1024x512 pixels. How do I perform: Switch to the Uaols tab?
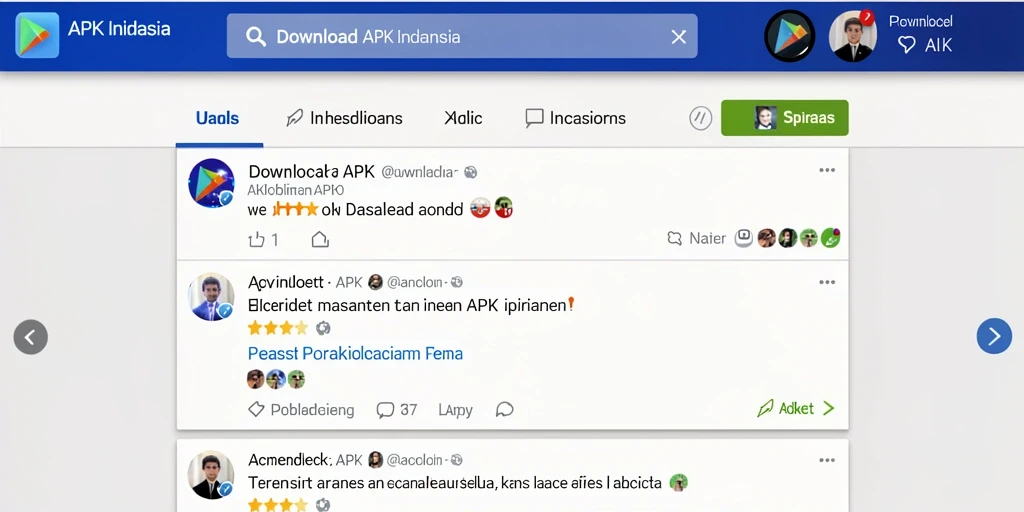coord(217,118)
